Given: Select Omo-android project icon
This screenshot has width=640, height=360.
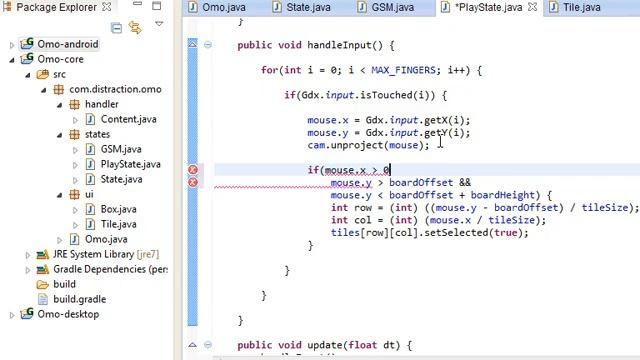Looking at the screenshot, I should pos(27,43).
